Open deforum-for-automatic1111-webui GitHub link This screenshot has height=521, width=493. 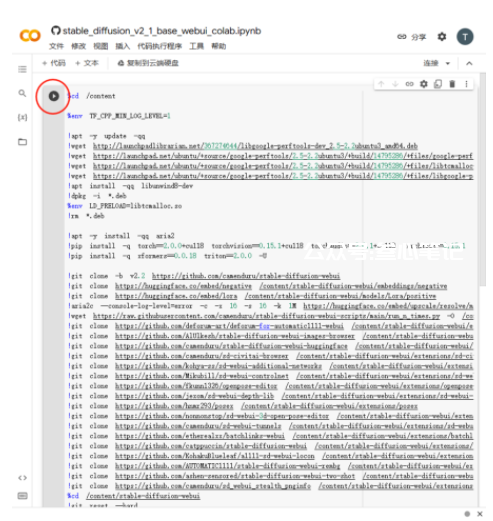tap(229, 326)
